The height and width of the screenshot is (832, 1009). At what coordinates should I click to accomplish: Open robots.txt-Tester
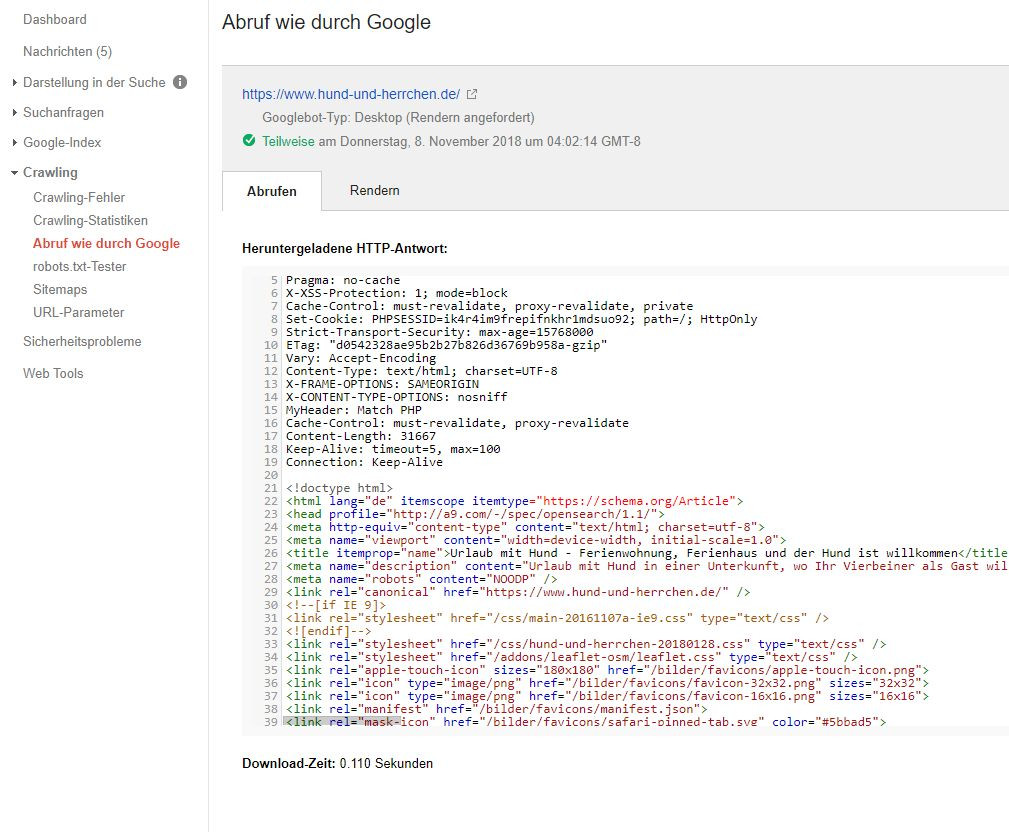coord(79,266)
